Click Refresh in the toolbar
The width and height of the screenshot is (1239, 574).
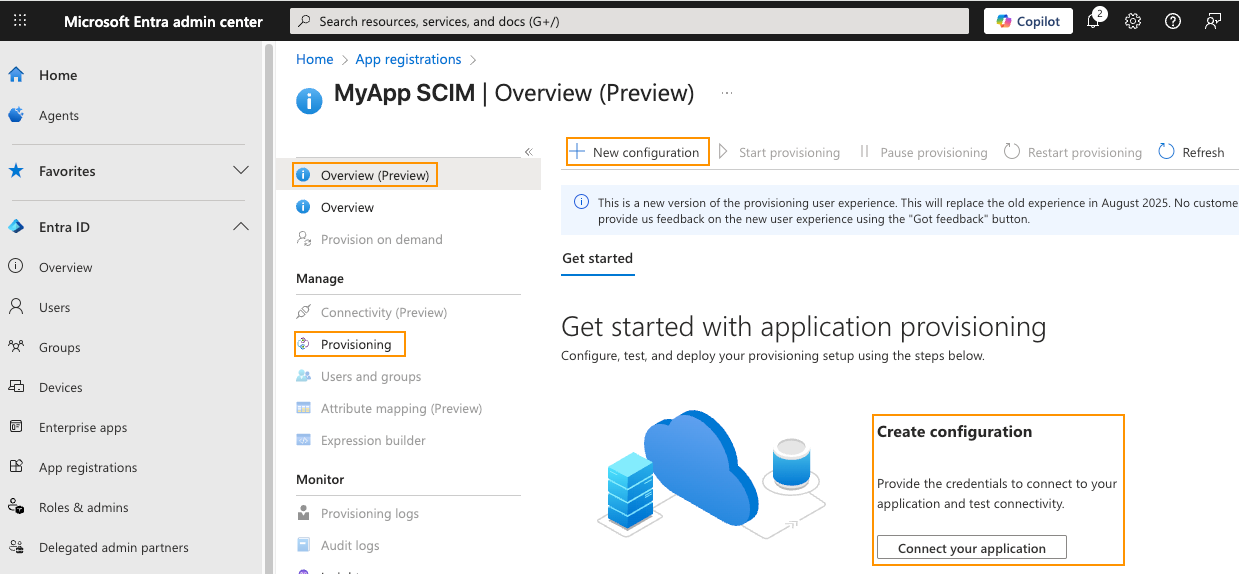[1191, 152]
